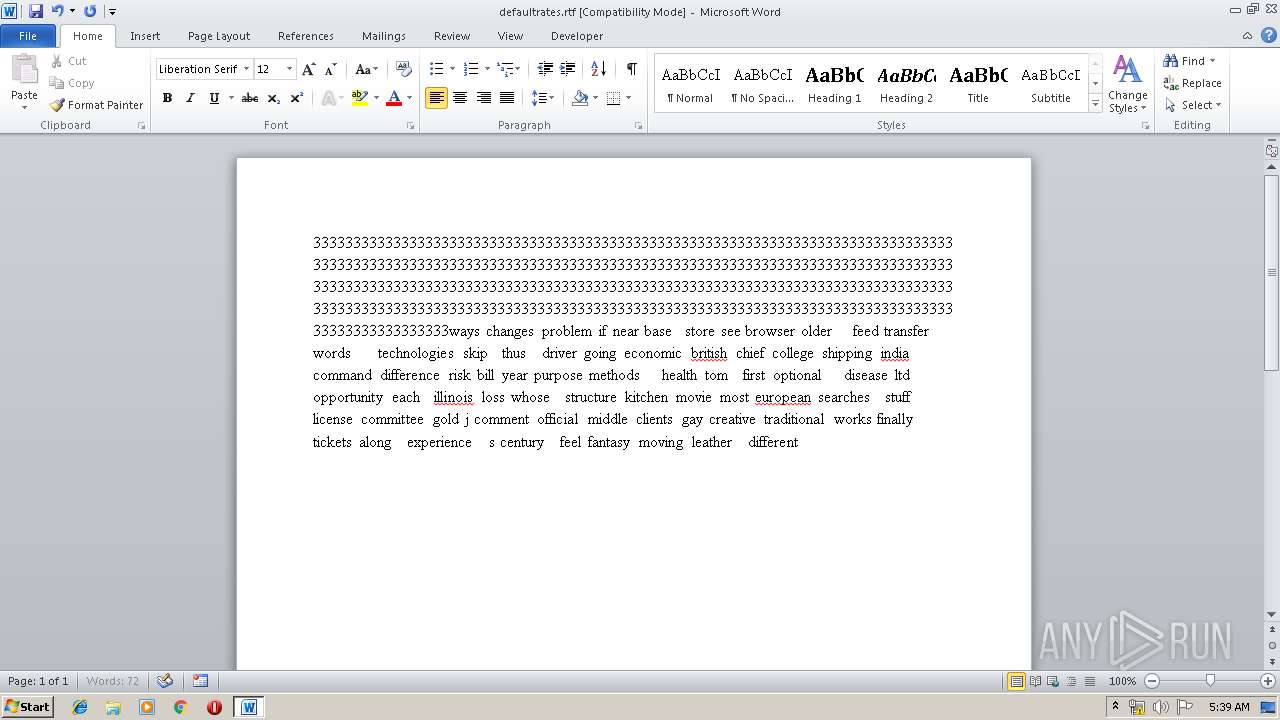Apply subscript formatting
Viewport: 1280px width, 720px height.
click(x=274, y=98)
